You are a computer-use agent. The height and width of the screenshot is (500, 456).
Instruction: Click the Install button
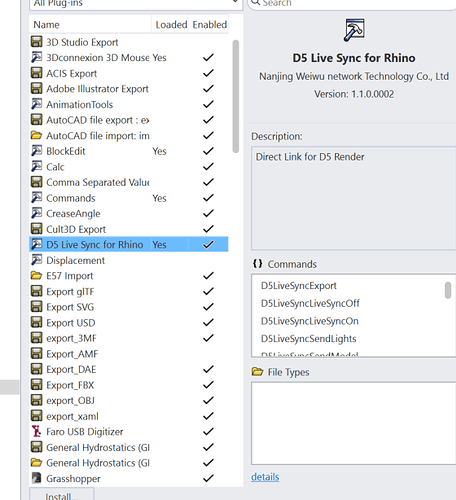(x=61, y=494)
